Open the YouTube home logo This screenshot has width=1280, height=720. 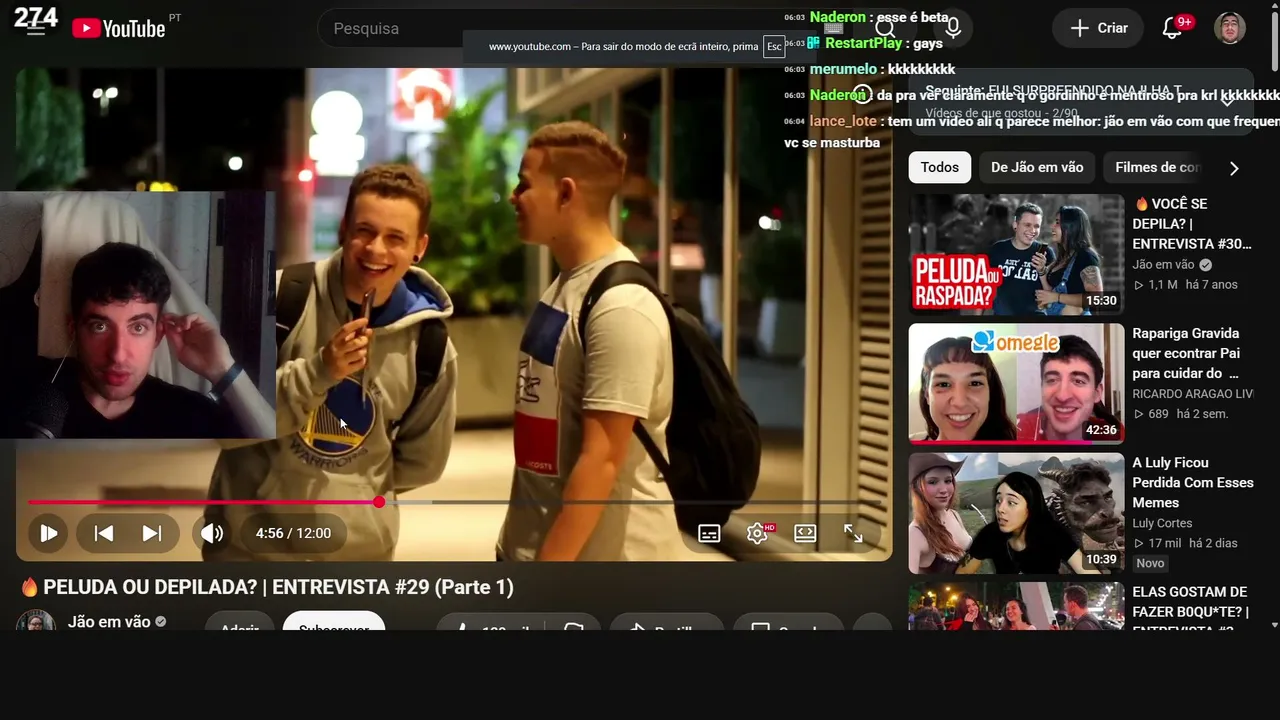[118, 28]
